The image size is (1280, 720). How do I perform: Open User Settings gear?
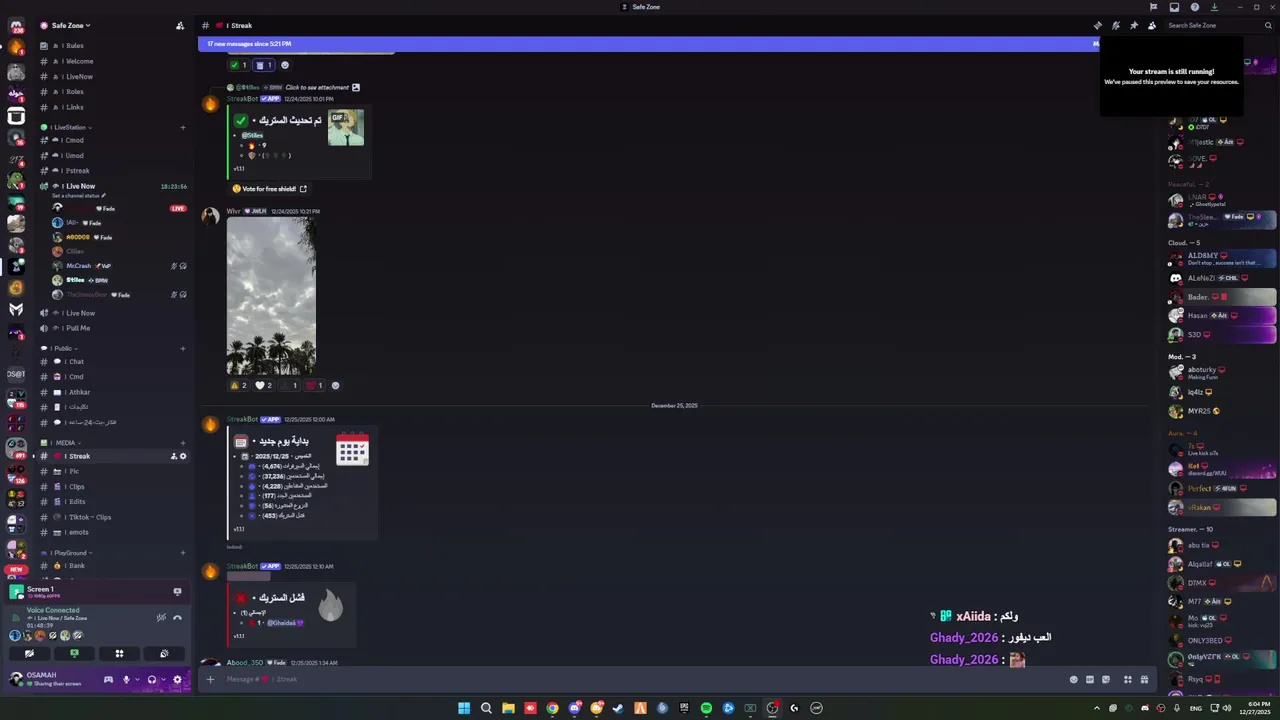178,680
